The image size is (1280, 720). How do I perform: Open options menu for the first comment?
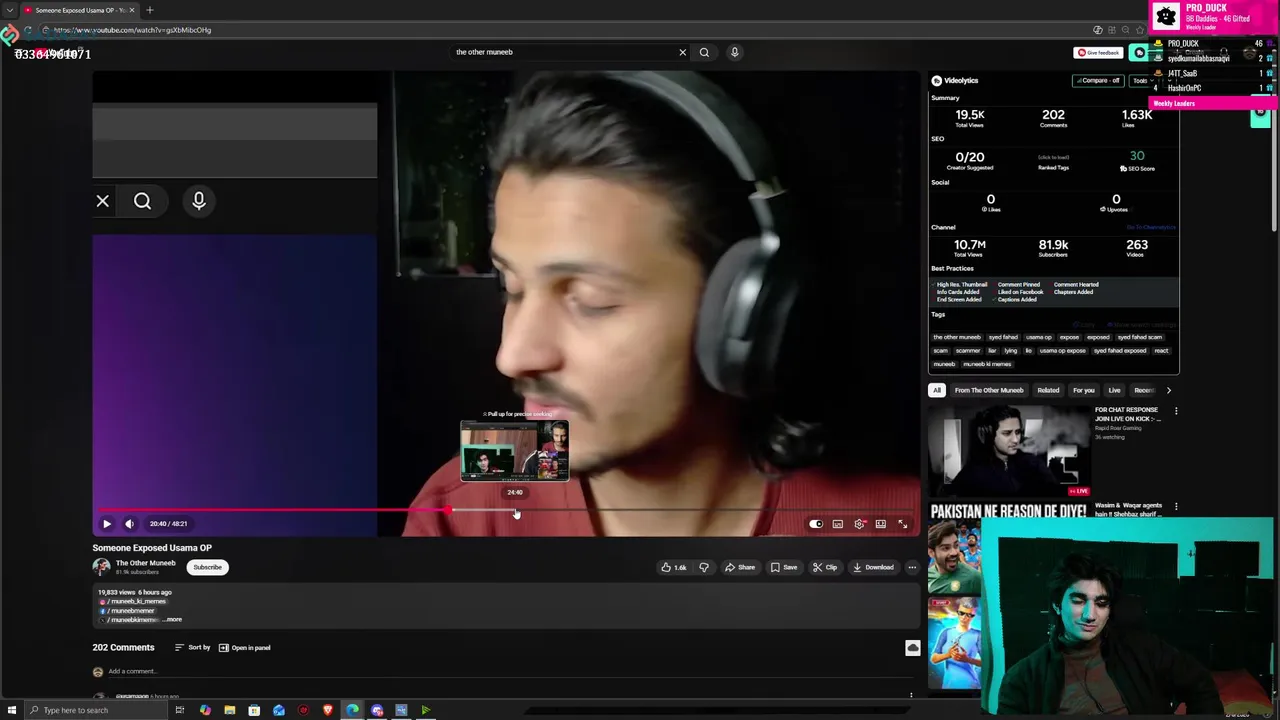[911, 695]
